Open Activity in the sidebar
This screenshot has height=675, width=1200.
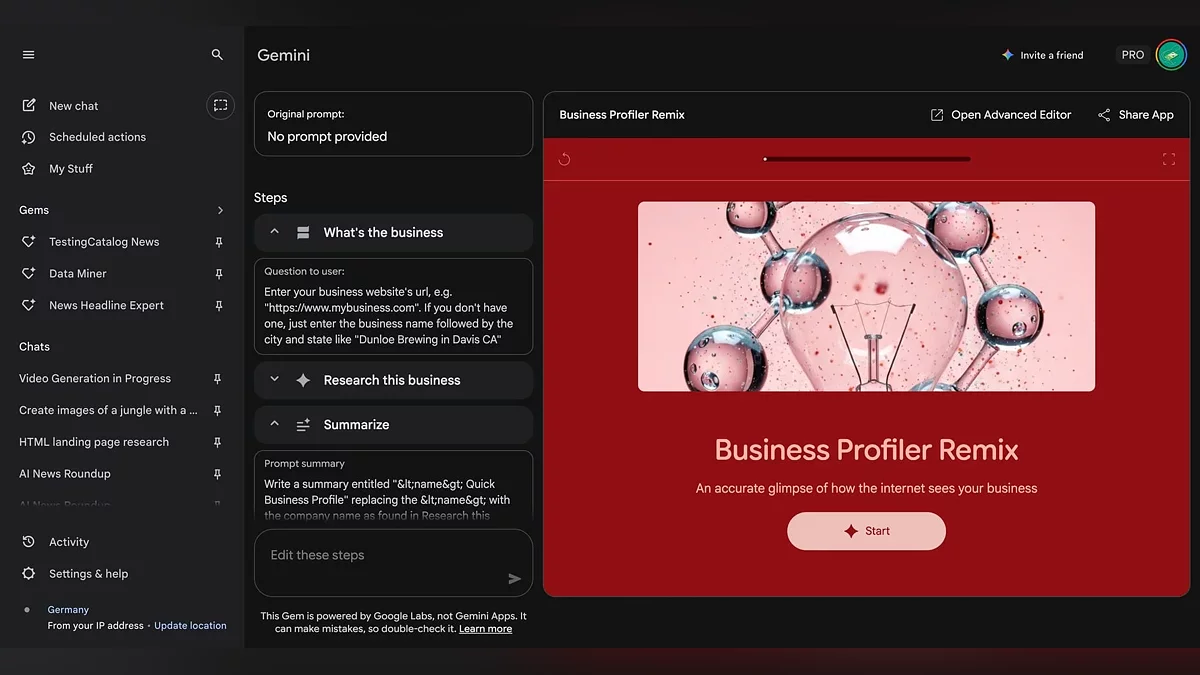pyautogui.click(x=69, y=542)
